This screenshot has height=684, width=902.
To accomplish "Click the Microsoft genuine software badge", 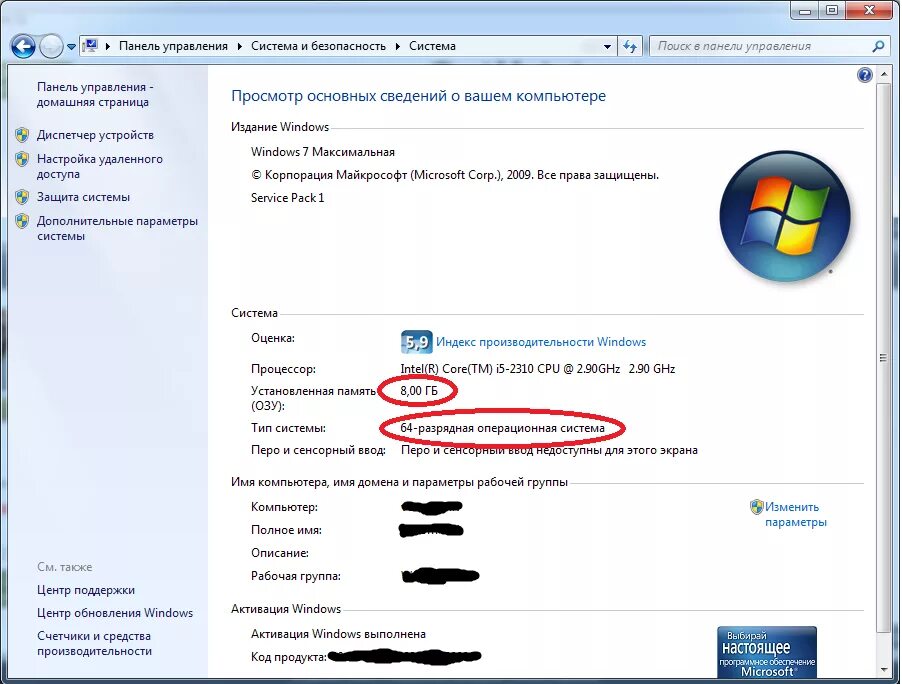I will click(x=767, y=652).
